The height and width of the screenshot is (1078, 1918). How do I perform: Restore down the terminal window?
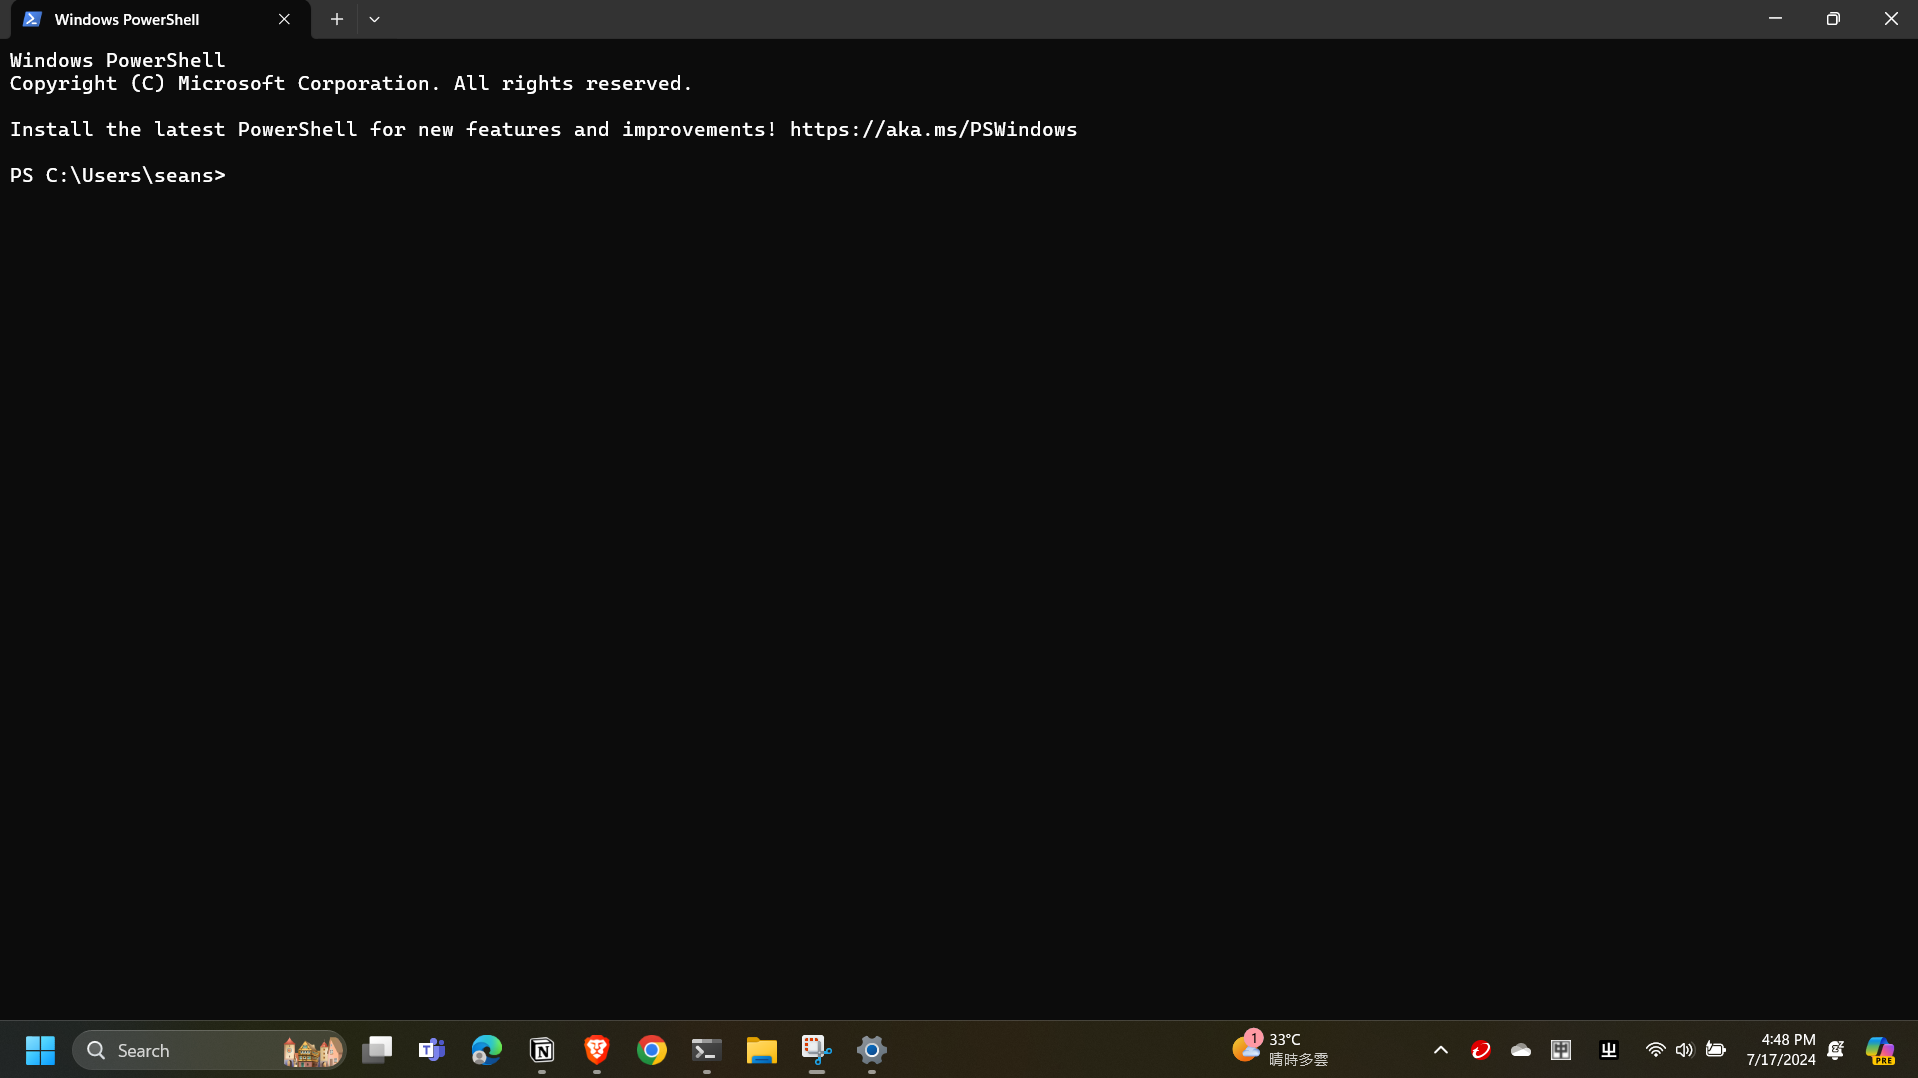[x=1833, y=19]
